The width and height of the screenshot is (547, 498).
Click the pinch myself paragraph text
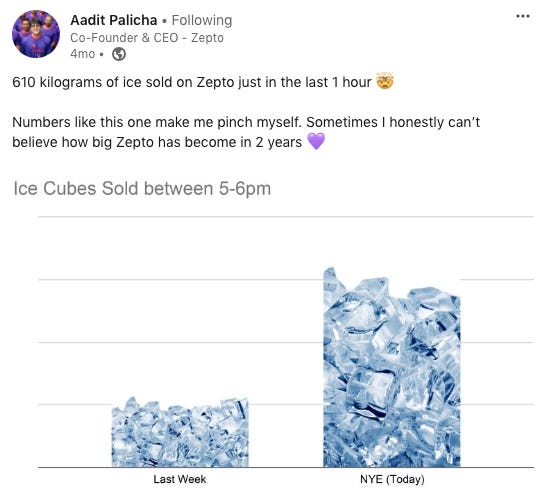[x=246, y=132]
